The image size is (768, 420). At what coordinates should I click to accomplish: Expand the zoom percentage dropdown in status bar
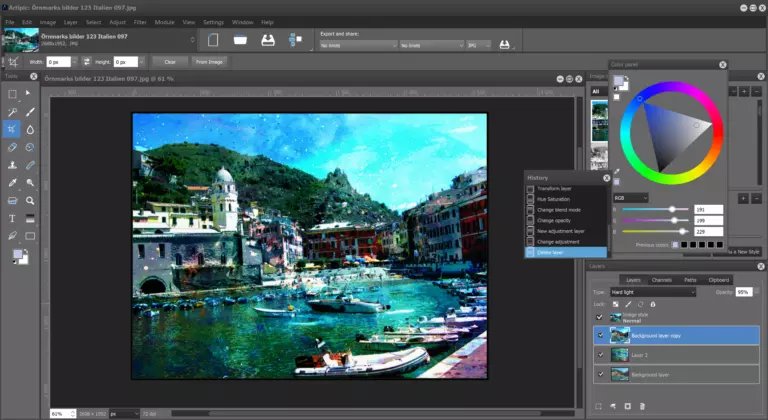(x=70, y=412)
